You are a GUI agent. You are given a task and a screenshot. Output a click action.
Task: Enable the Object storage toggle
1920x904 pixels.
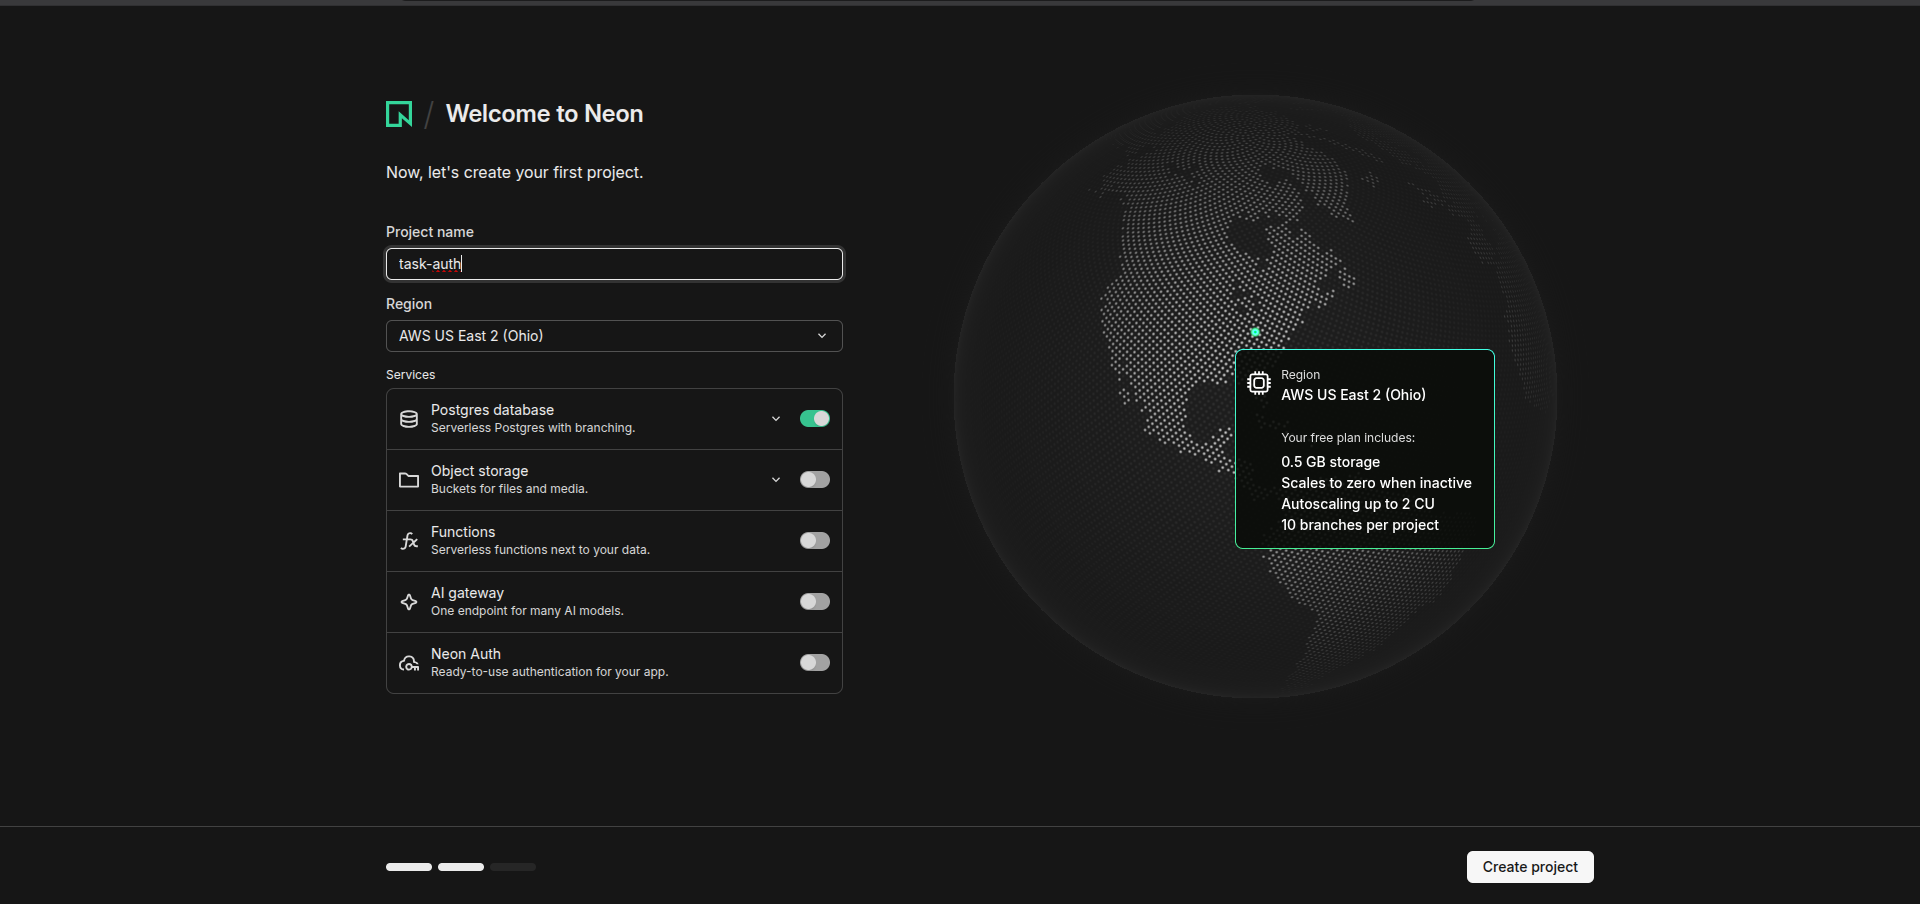point(815,480)
